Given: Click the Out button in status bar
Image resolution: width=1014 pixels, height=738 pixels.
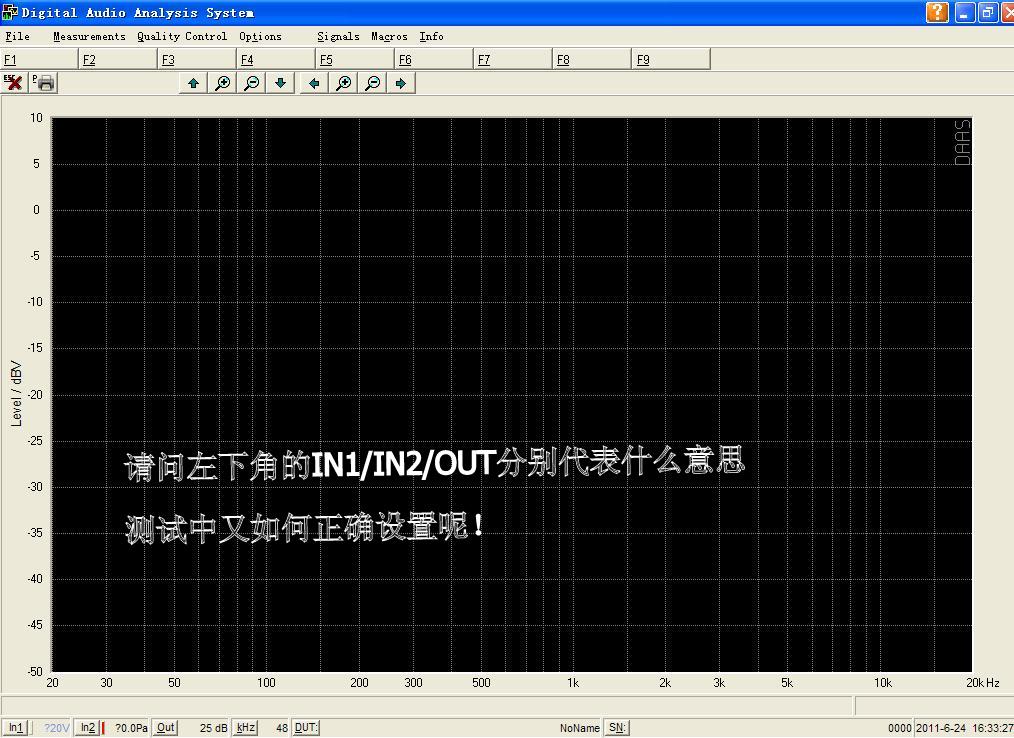Looking at the screenshot, I should tap(165, 728).
